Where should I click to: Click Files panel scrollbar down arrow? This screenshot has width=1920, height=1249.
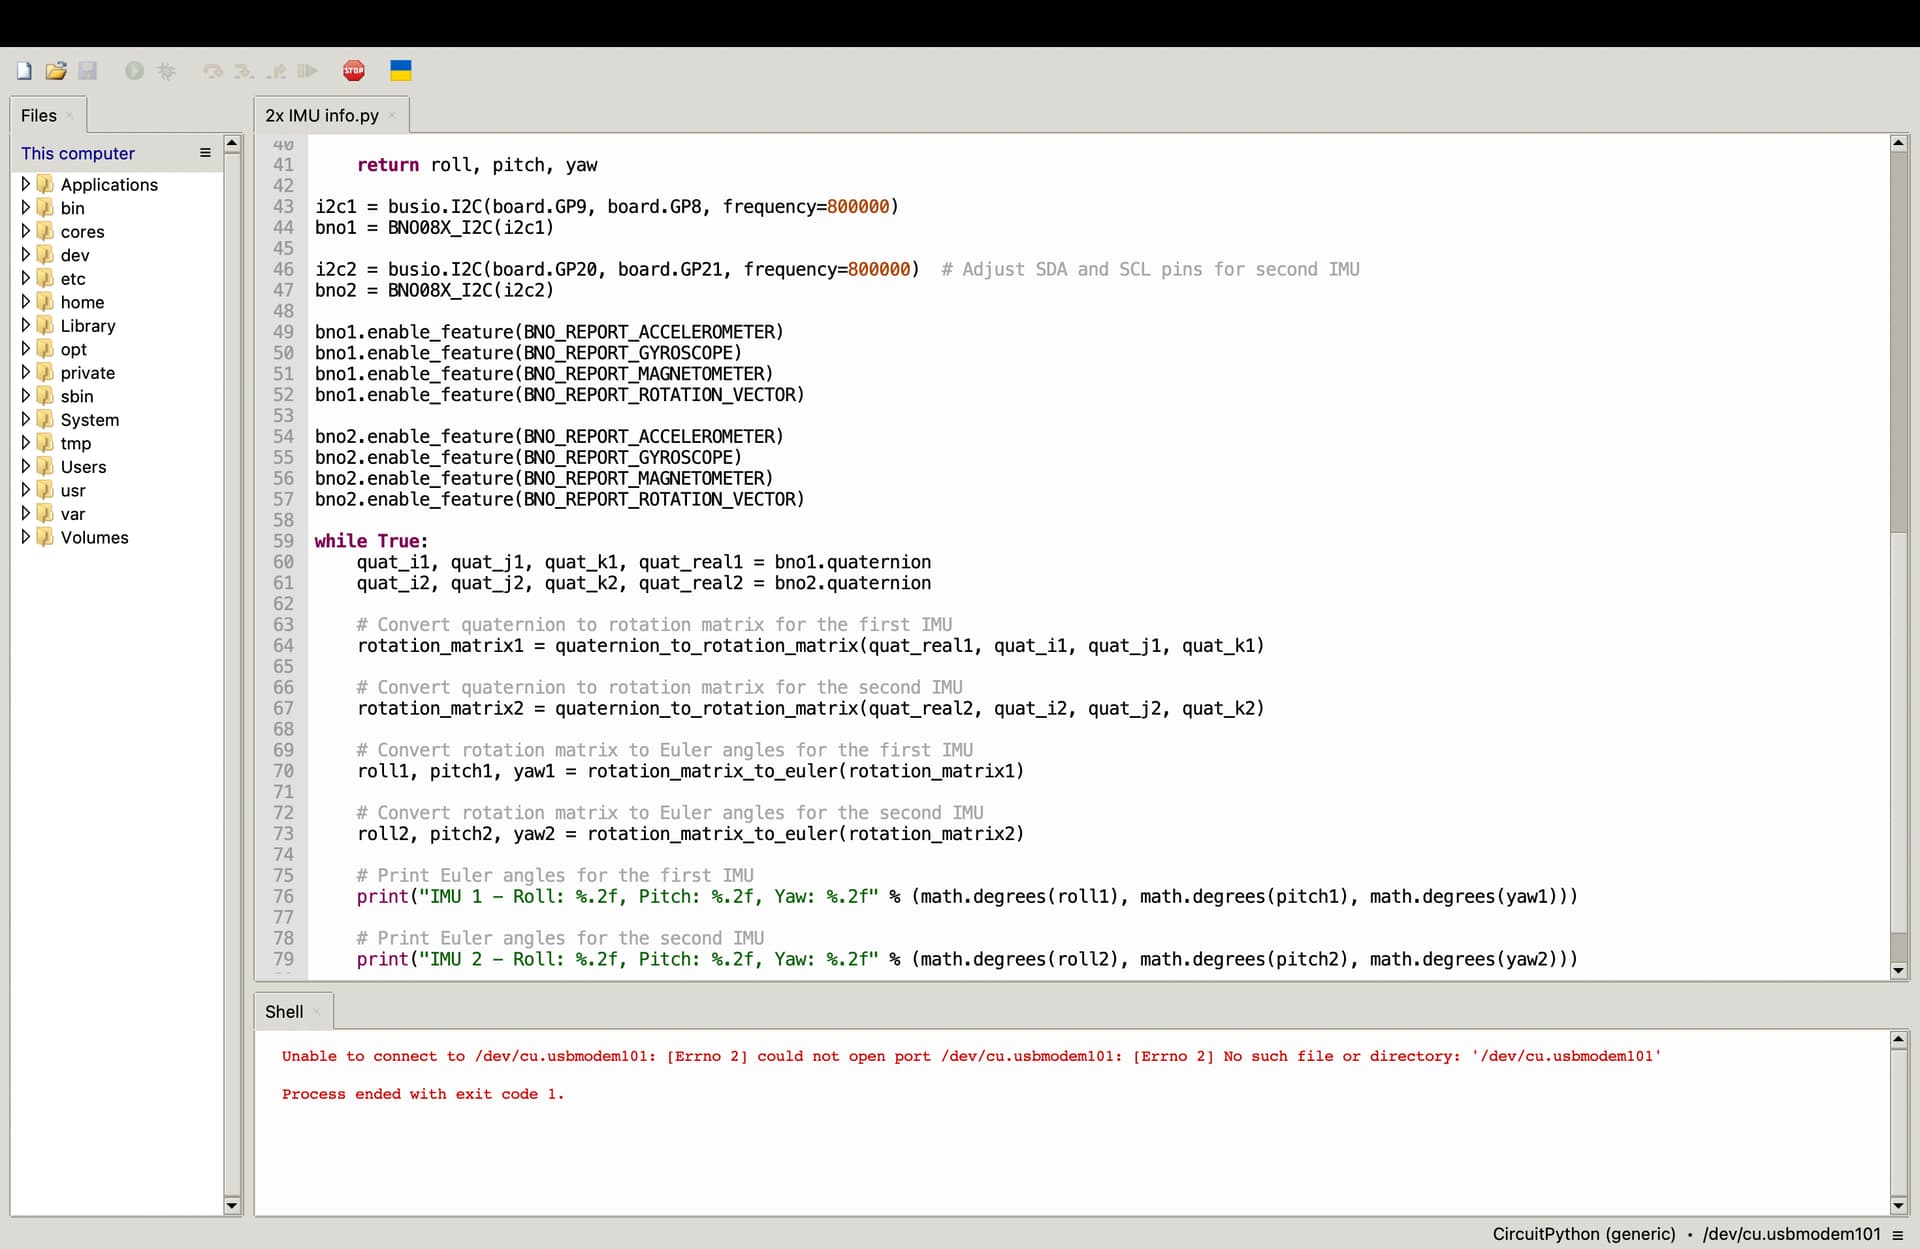(x=232, y=1205)
